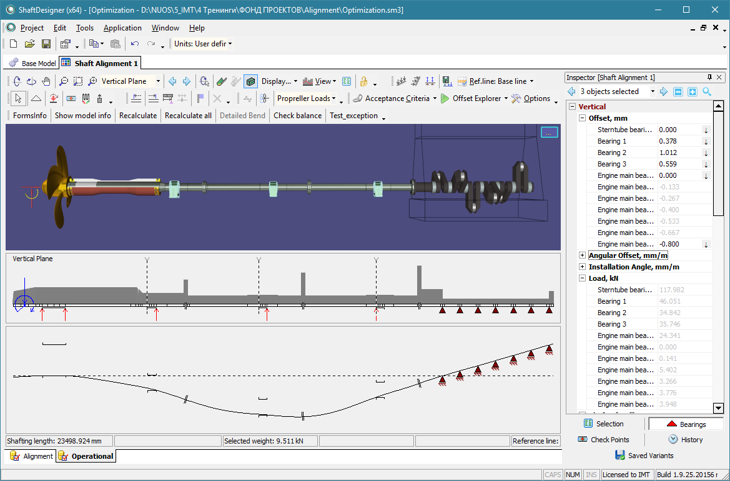This screenshot has height=481, width=730.
Task: Open the Display... dropdown
Action: coord(279,81)
